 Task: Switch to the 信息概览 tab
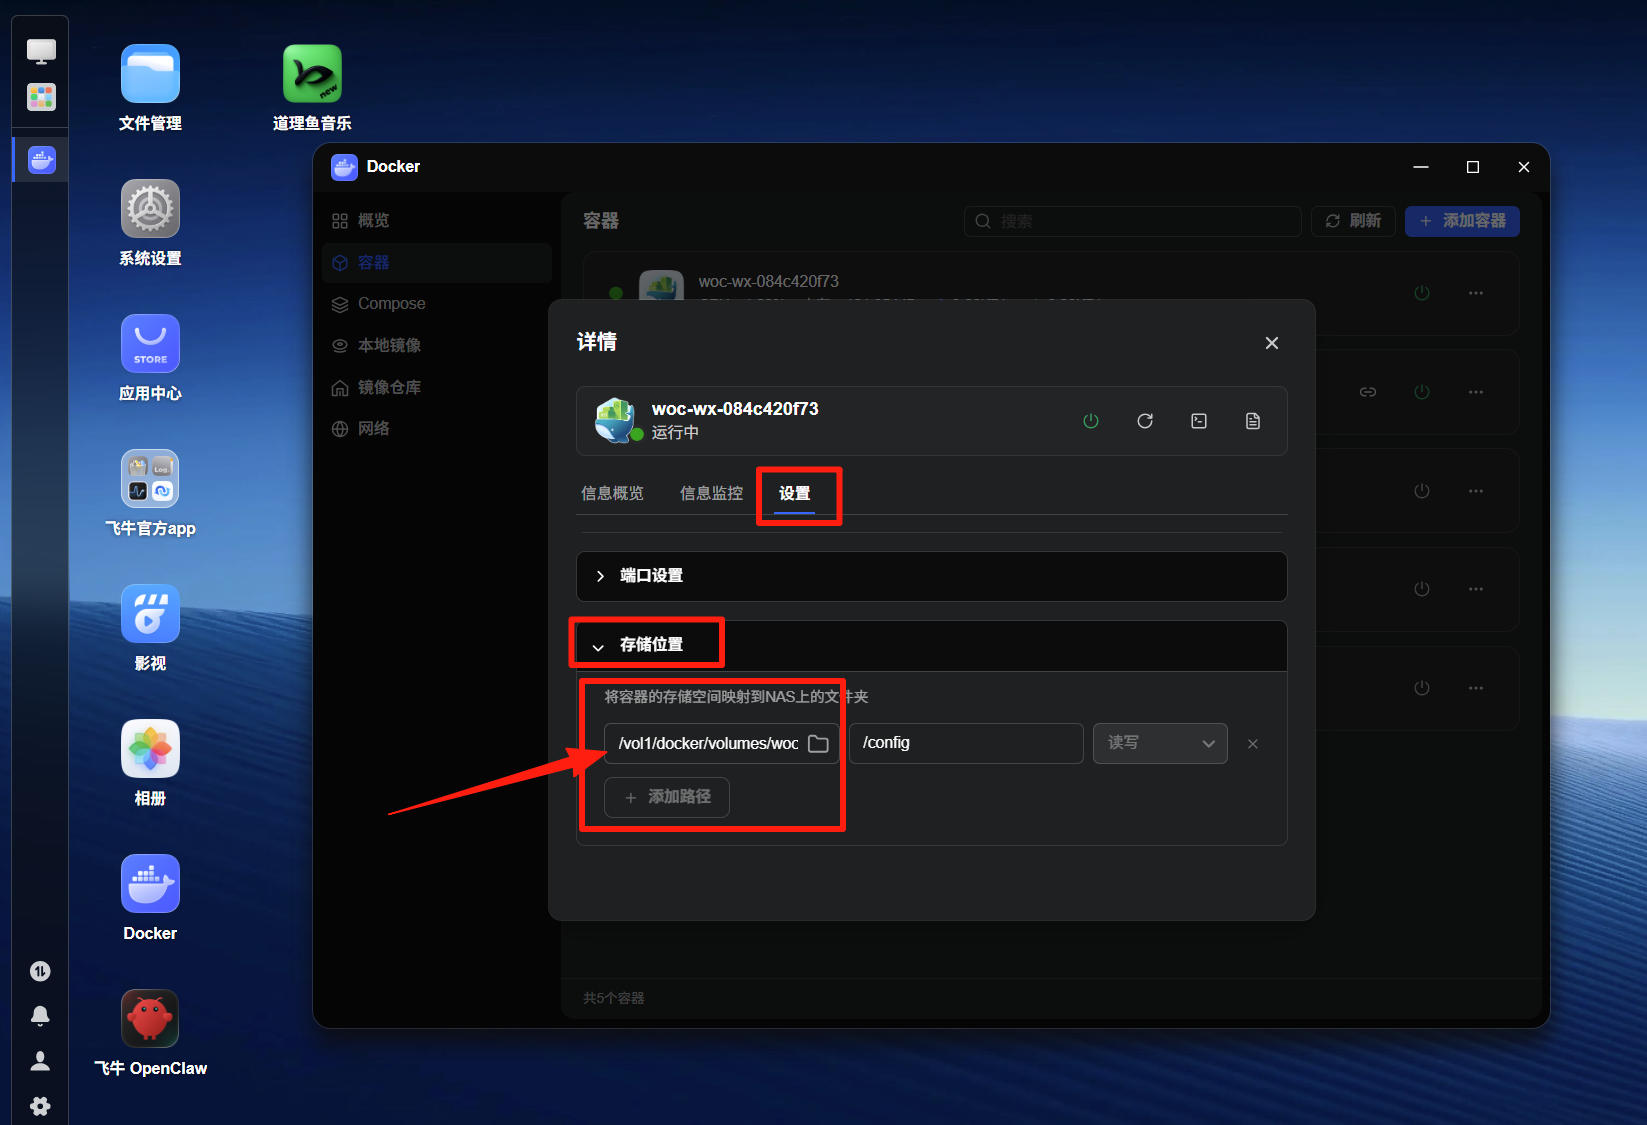612,493
